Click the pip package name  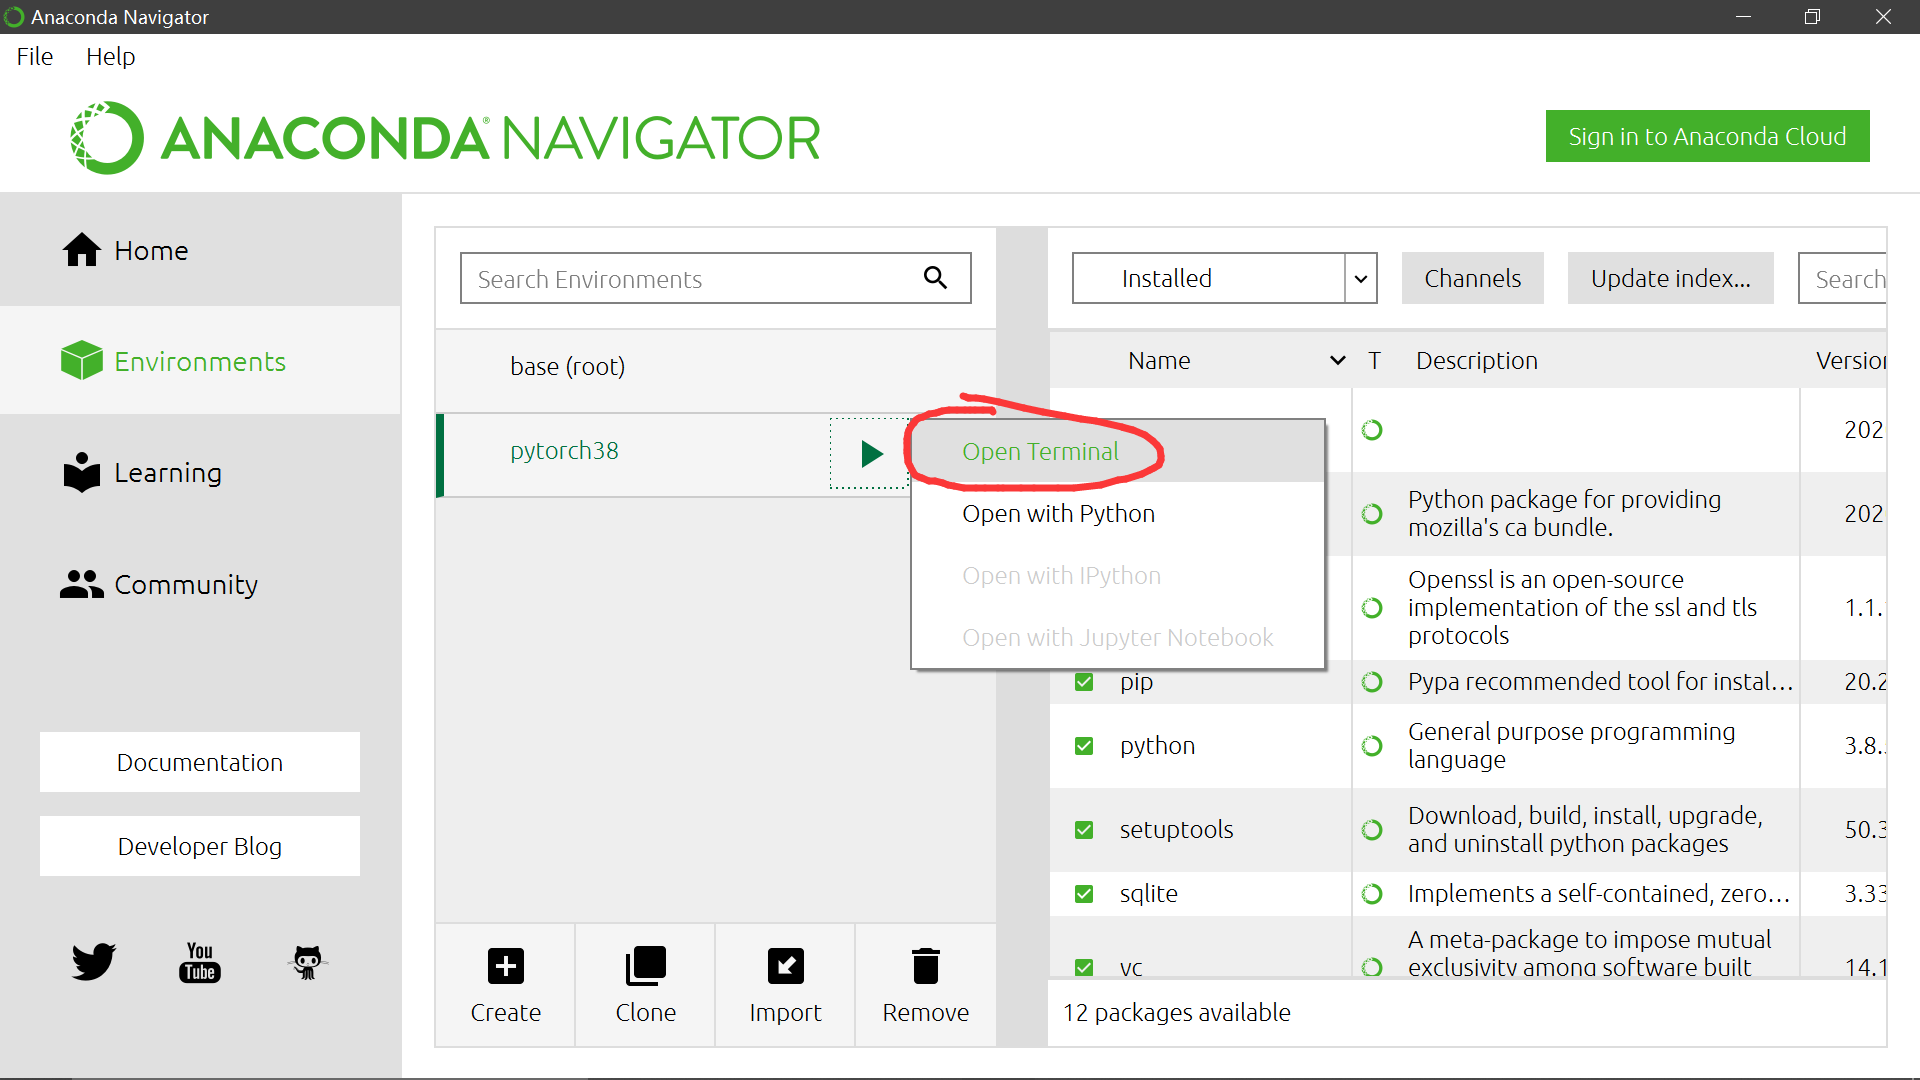[x=1136, y=682]
